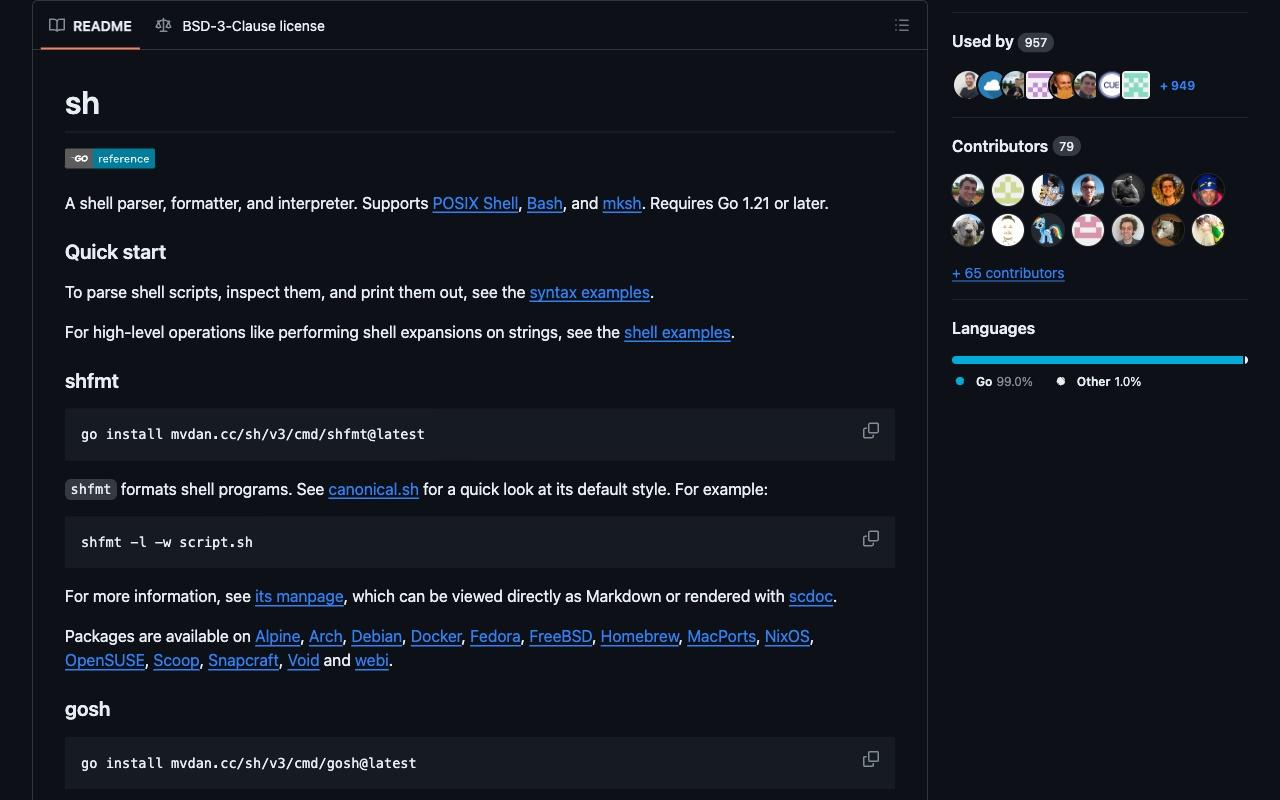This screenshot has height=800, width=1280.
Task: Open the Void package link
Action: click(303, 660)
